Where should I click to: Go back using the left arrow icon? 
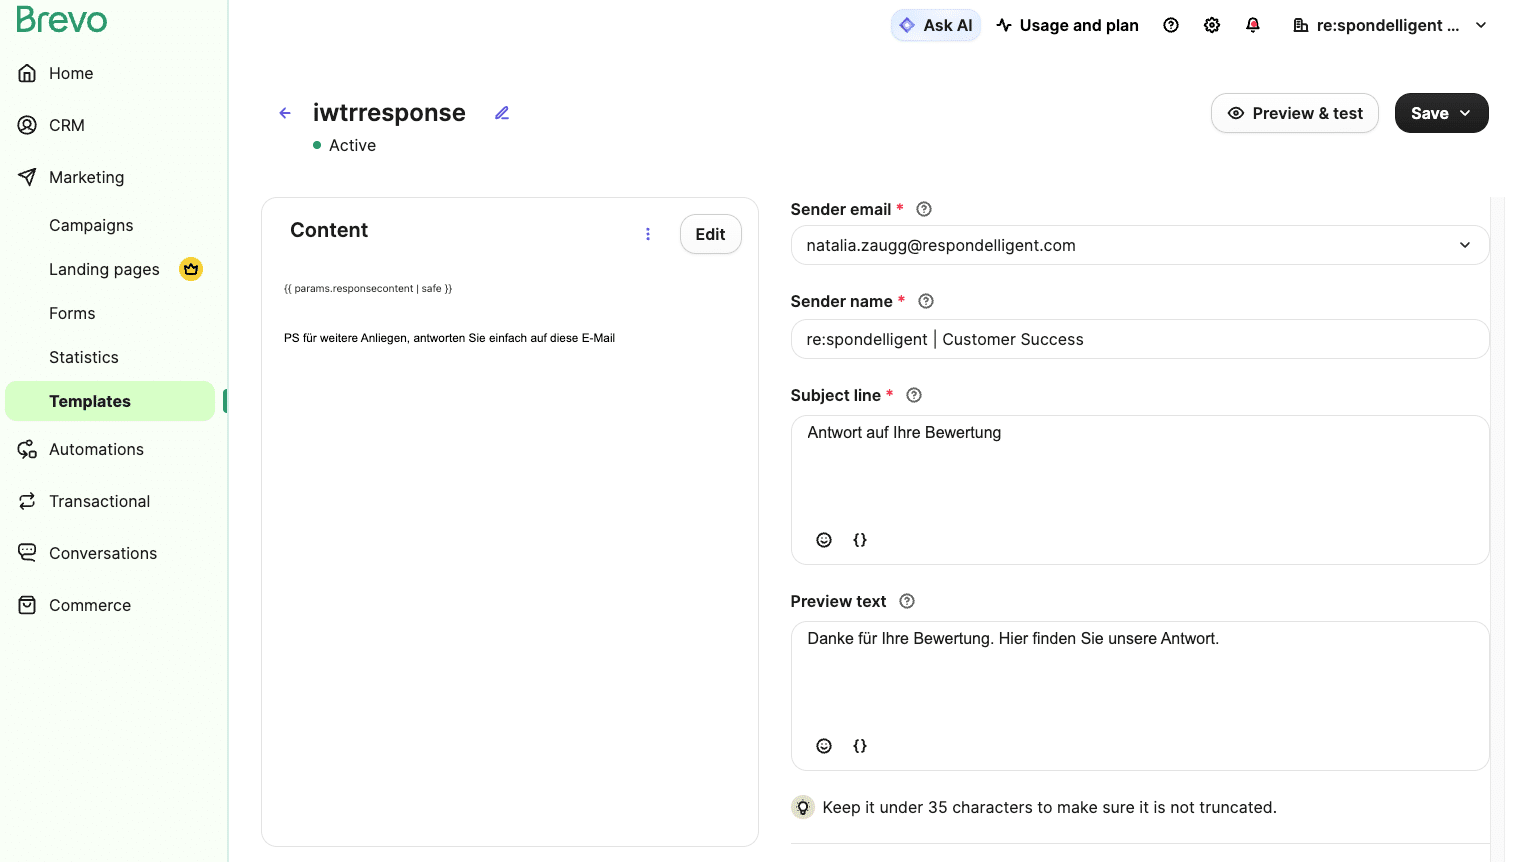pos(285,113)
